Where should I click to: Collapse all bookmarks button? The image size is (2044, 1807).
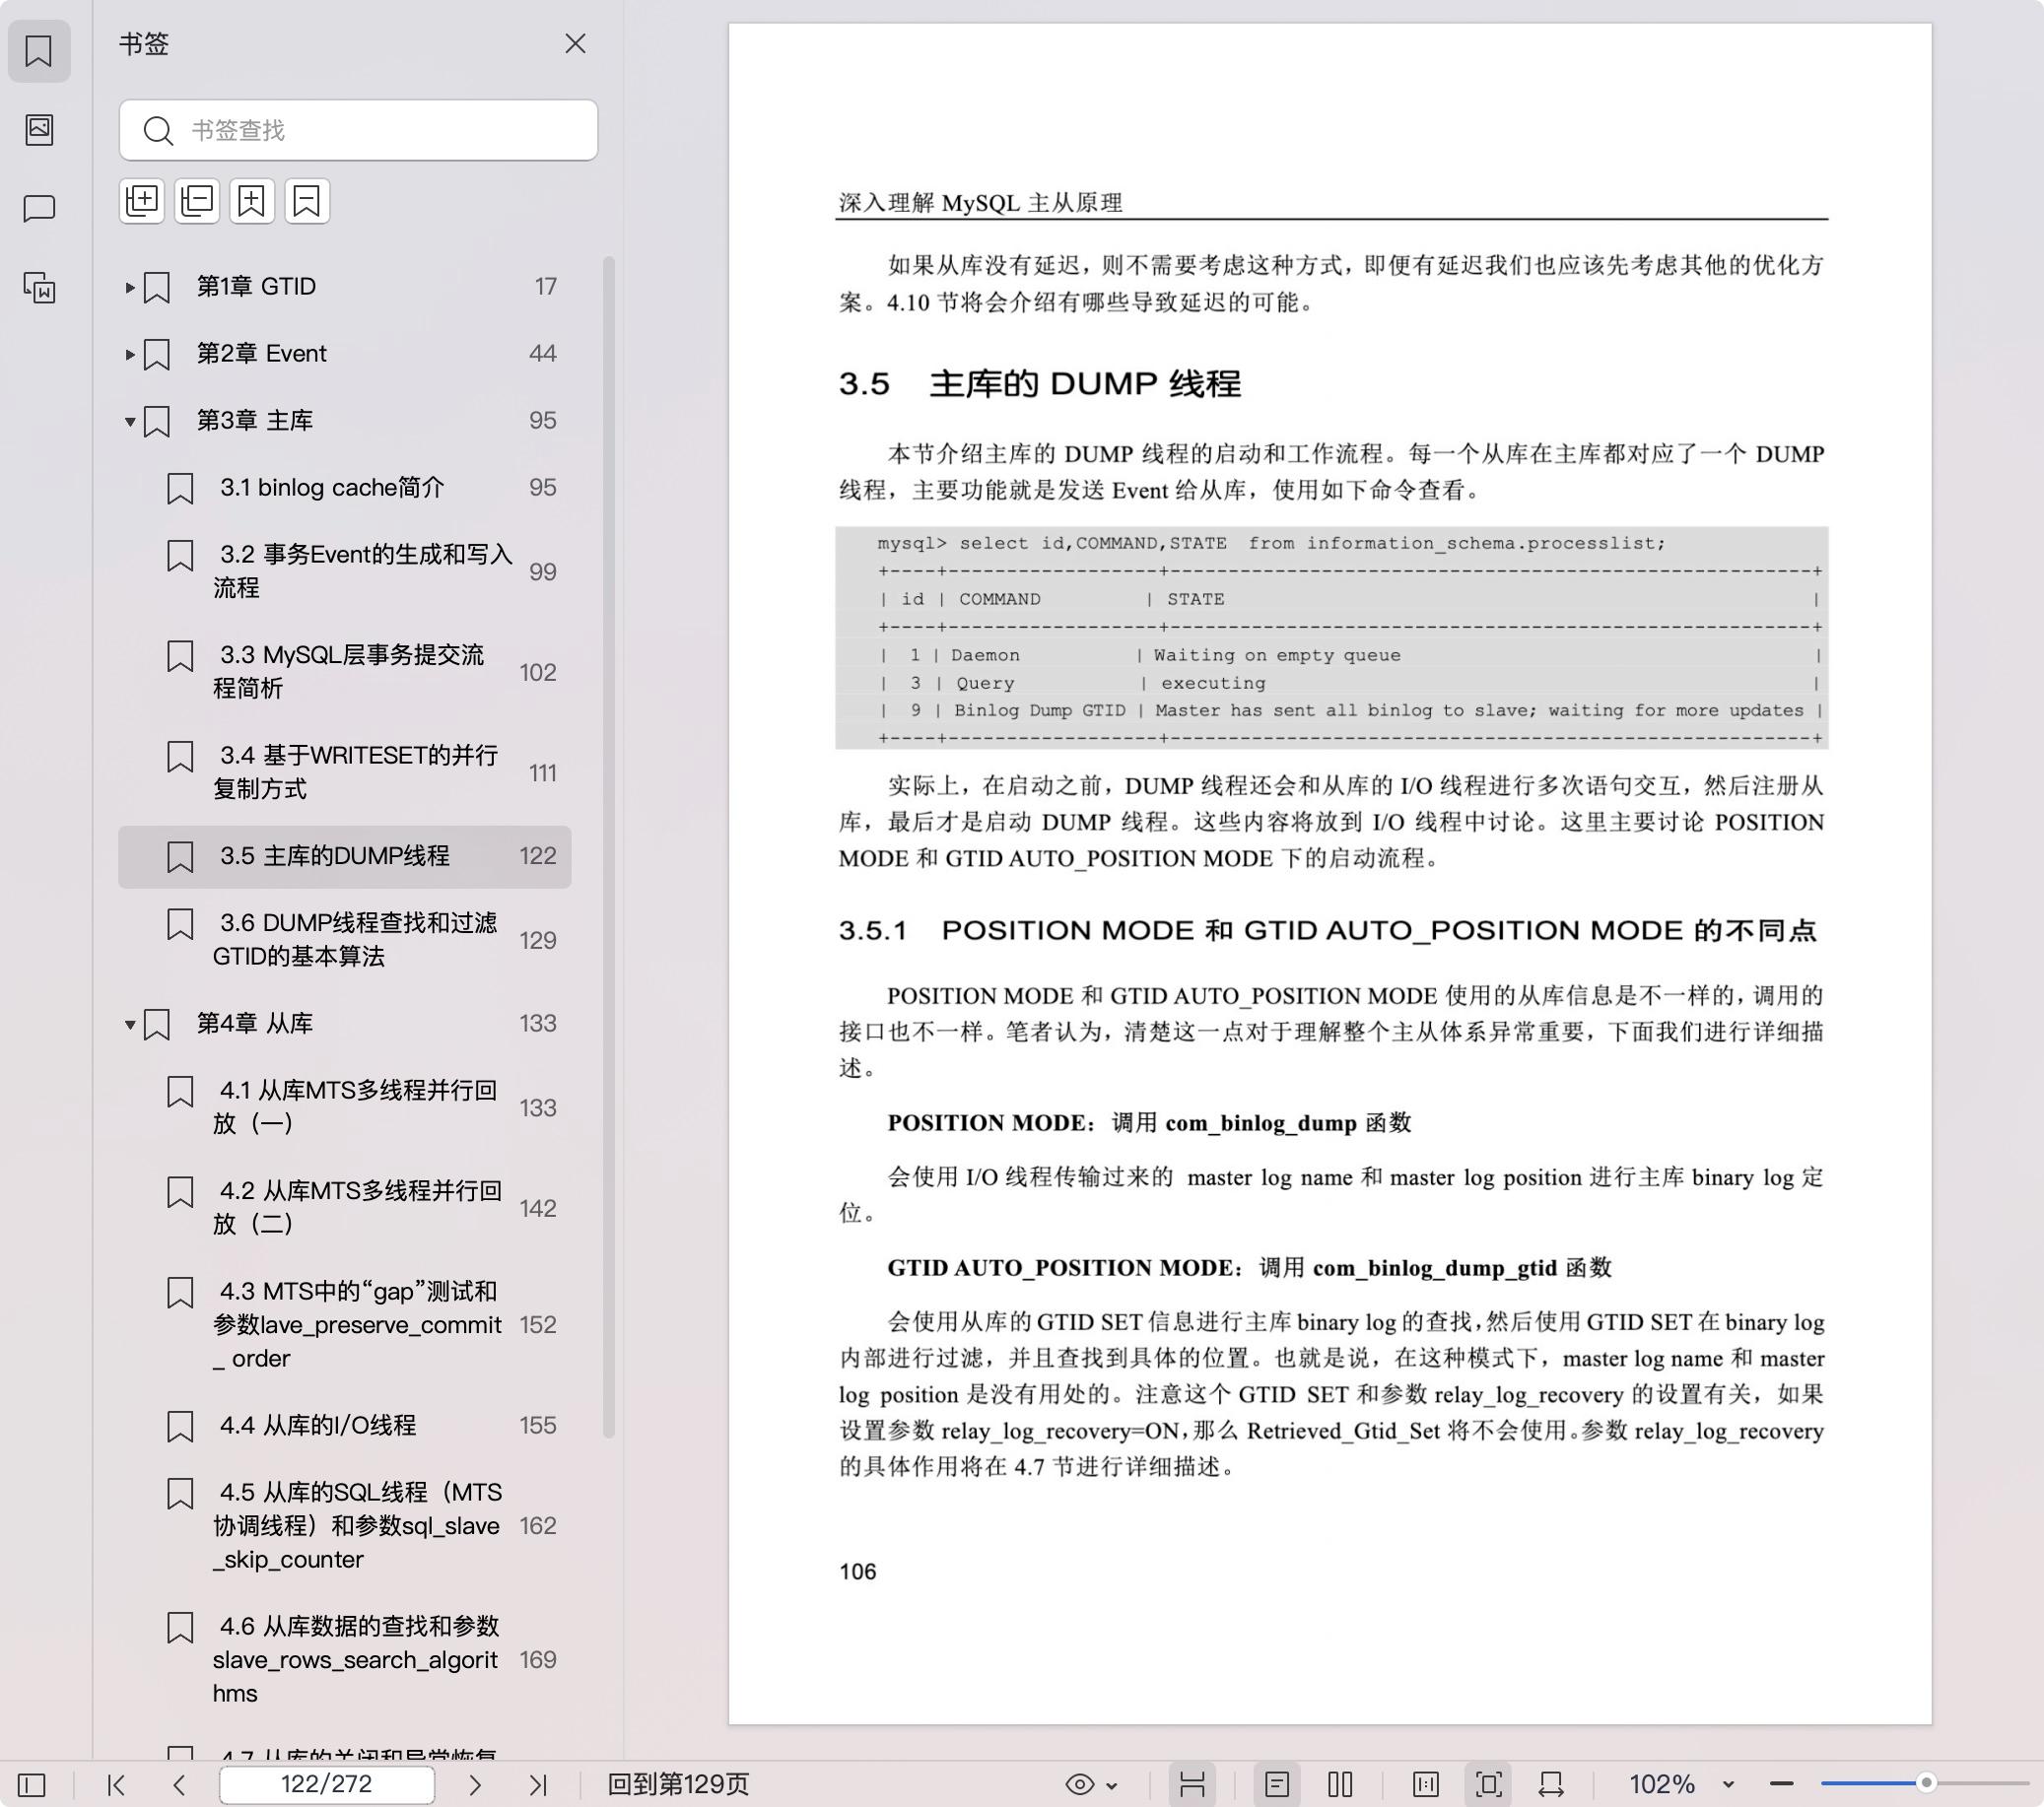(x=197, y=201)
